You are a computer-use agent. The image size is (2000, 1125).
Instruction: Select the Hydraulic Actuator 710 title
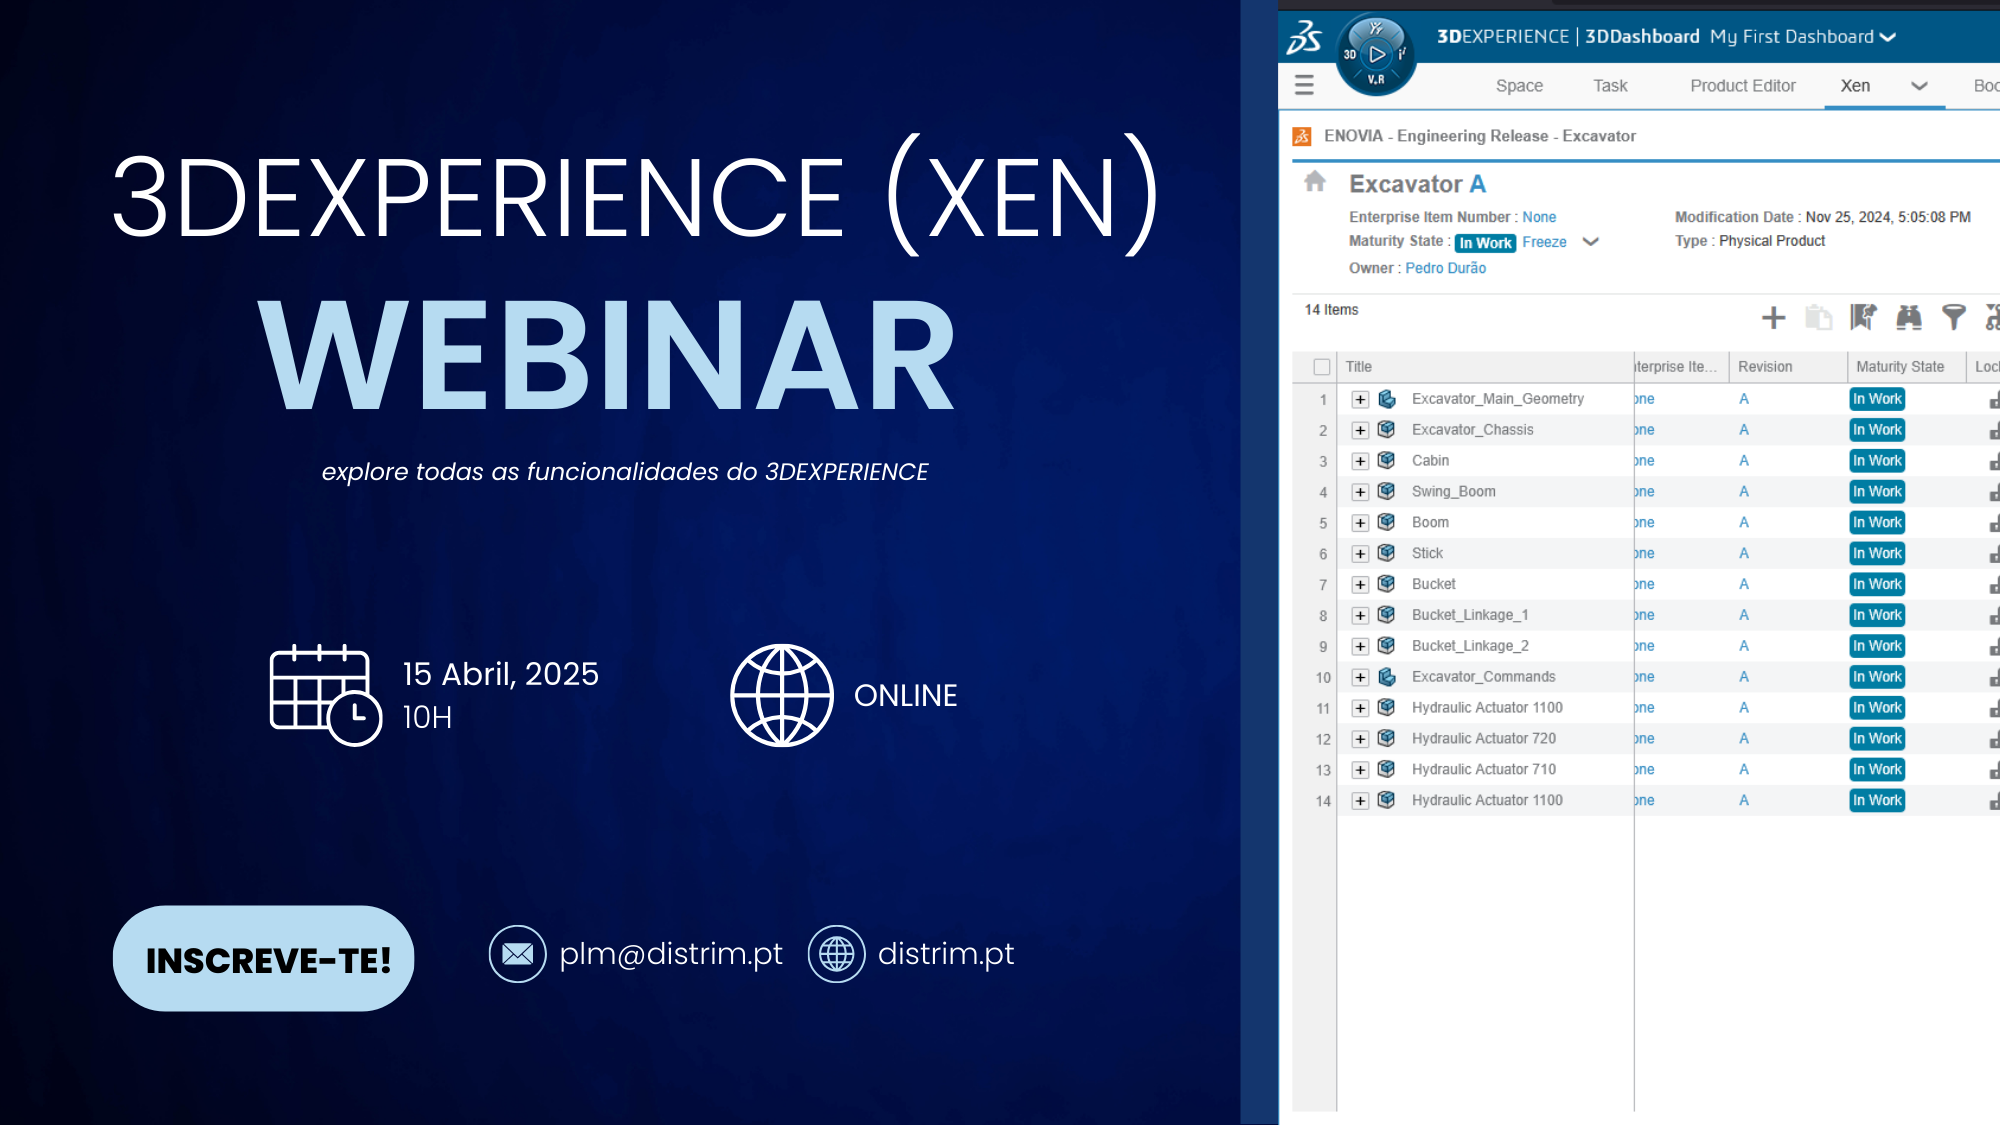click(1484, 770)
